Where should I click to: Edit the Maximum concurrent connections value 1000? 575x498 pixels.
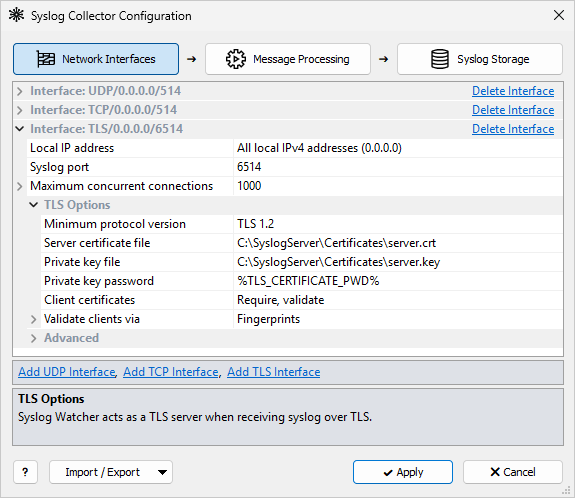[398, 186]
